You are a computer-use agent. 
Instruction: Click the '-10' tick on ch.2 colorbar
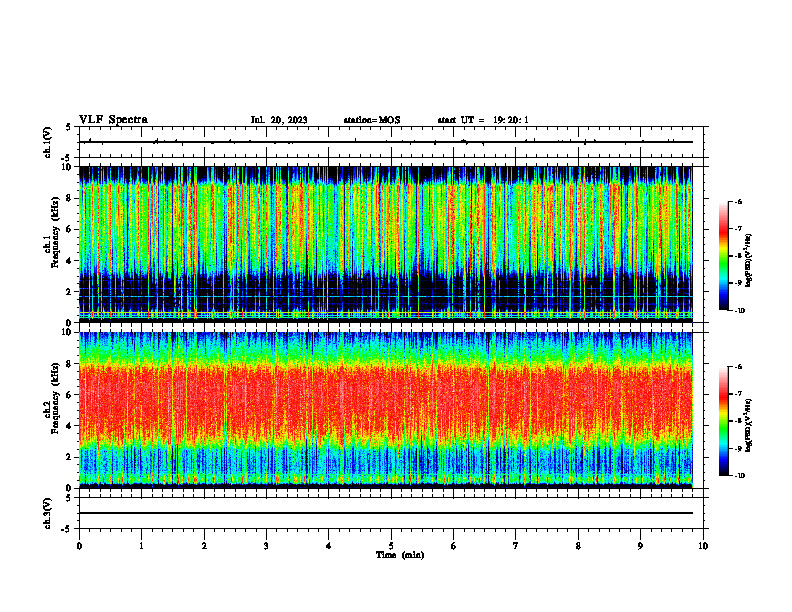click(x=739, y=476)
